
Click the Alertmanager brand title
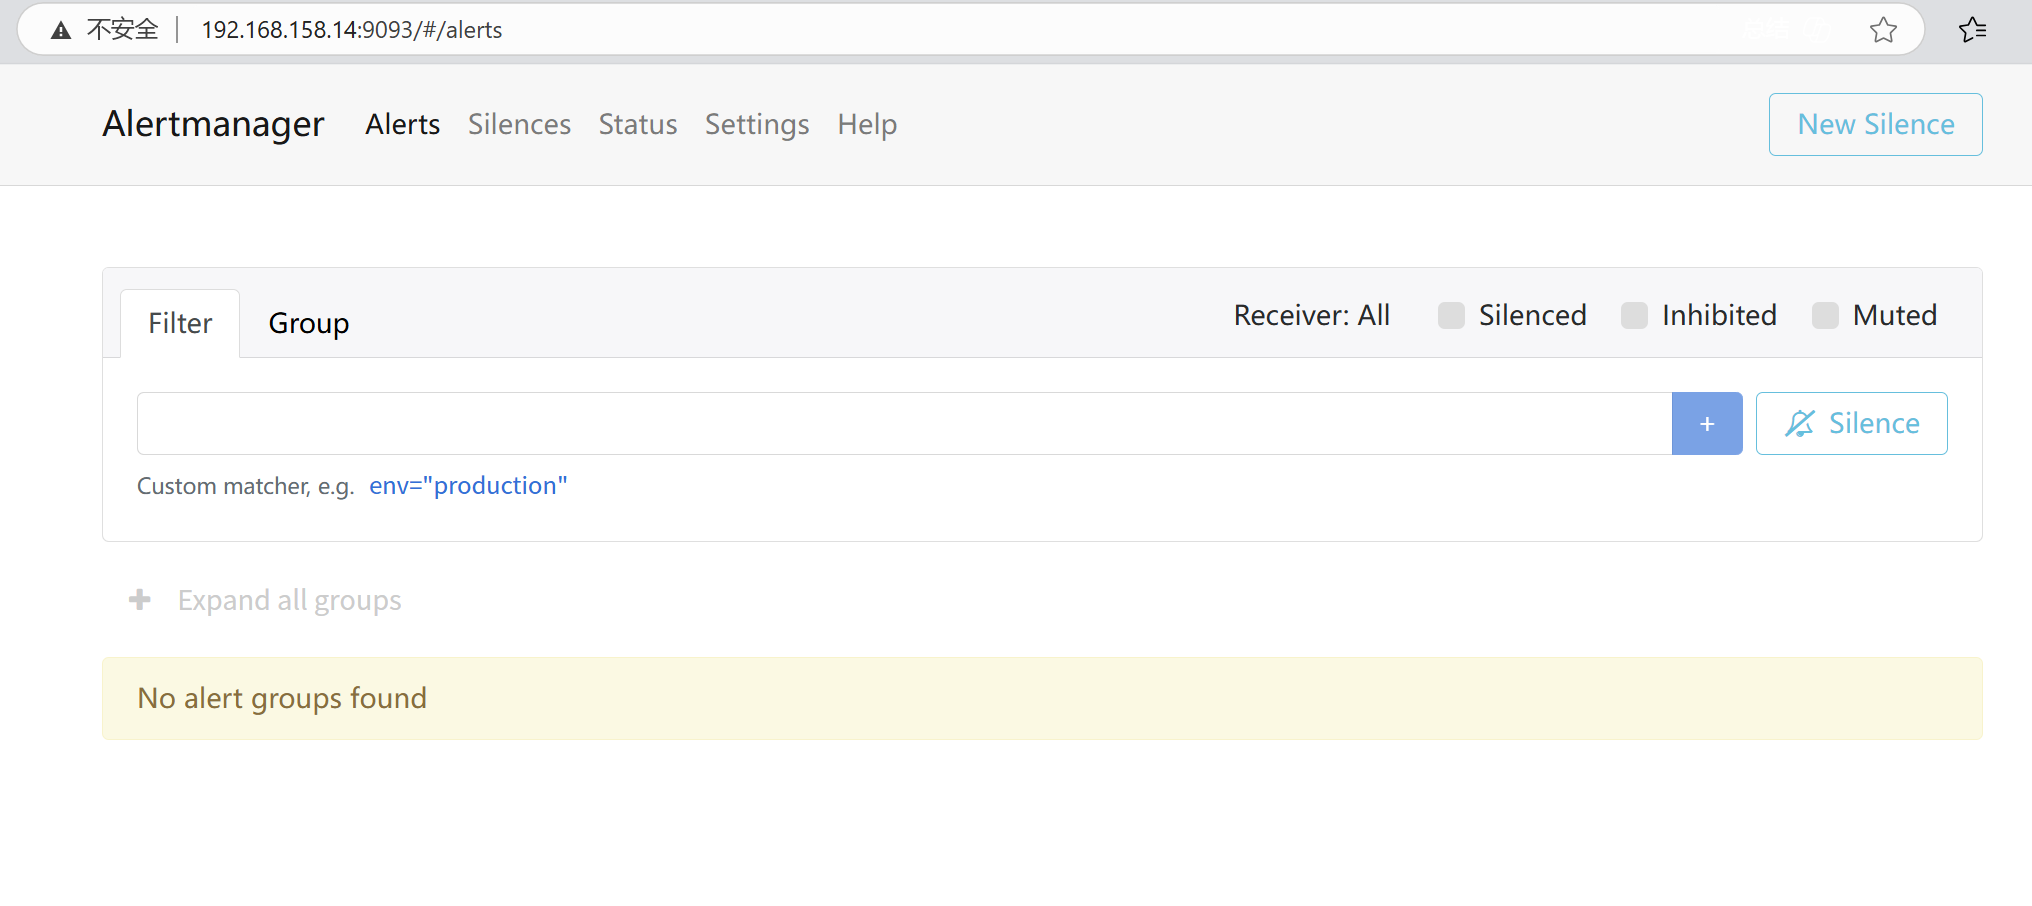(x=213, y=125)
